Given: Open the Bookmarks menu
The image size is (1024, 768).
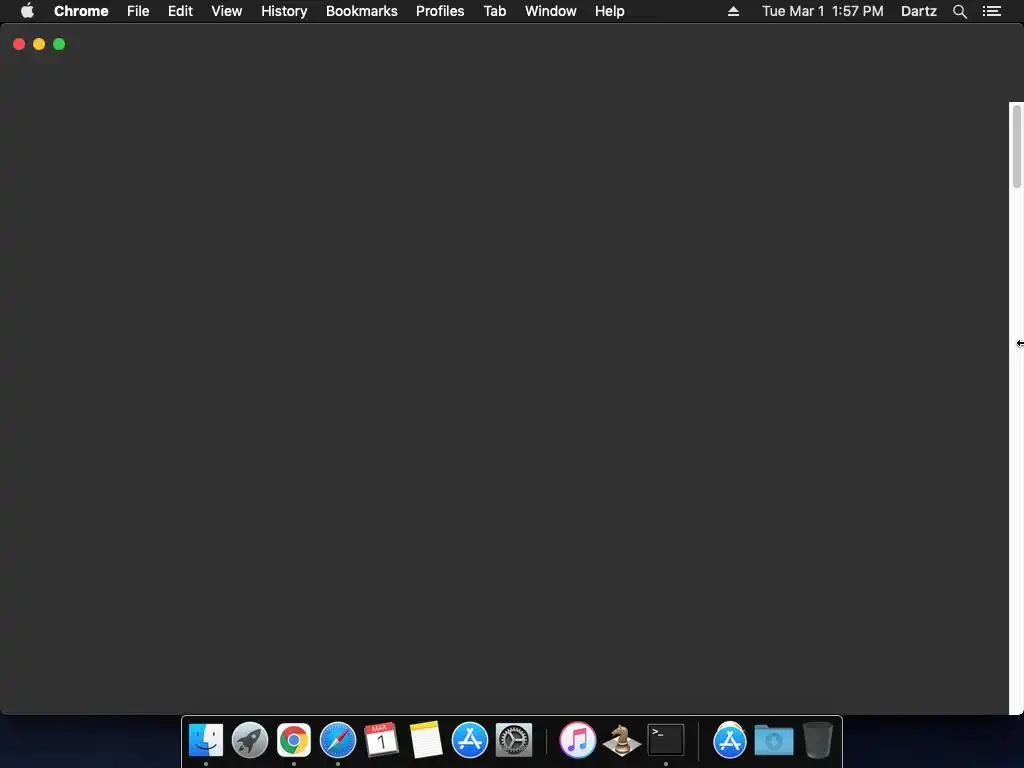Looking at the screenshot, I should pyautogui.click(x=362, y=11).
